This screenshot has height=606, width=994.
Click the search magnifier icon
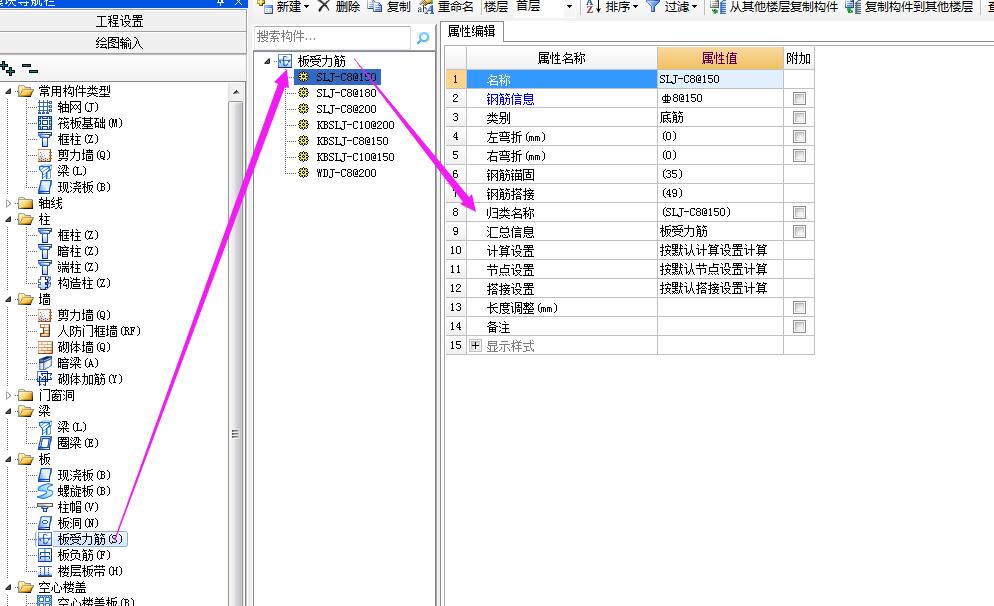423,38
